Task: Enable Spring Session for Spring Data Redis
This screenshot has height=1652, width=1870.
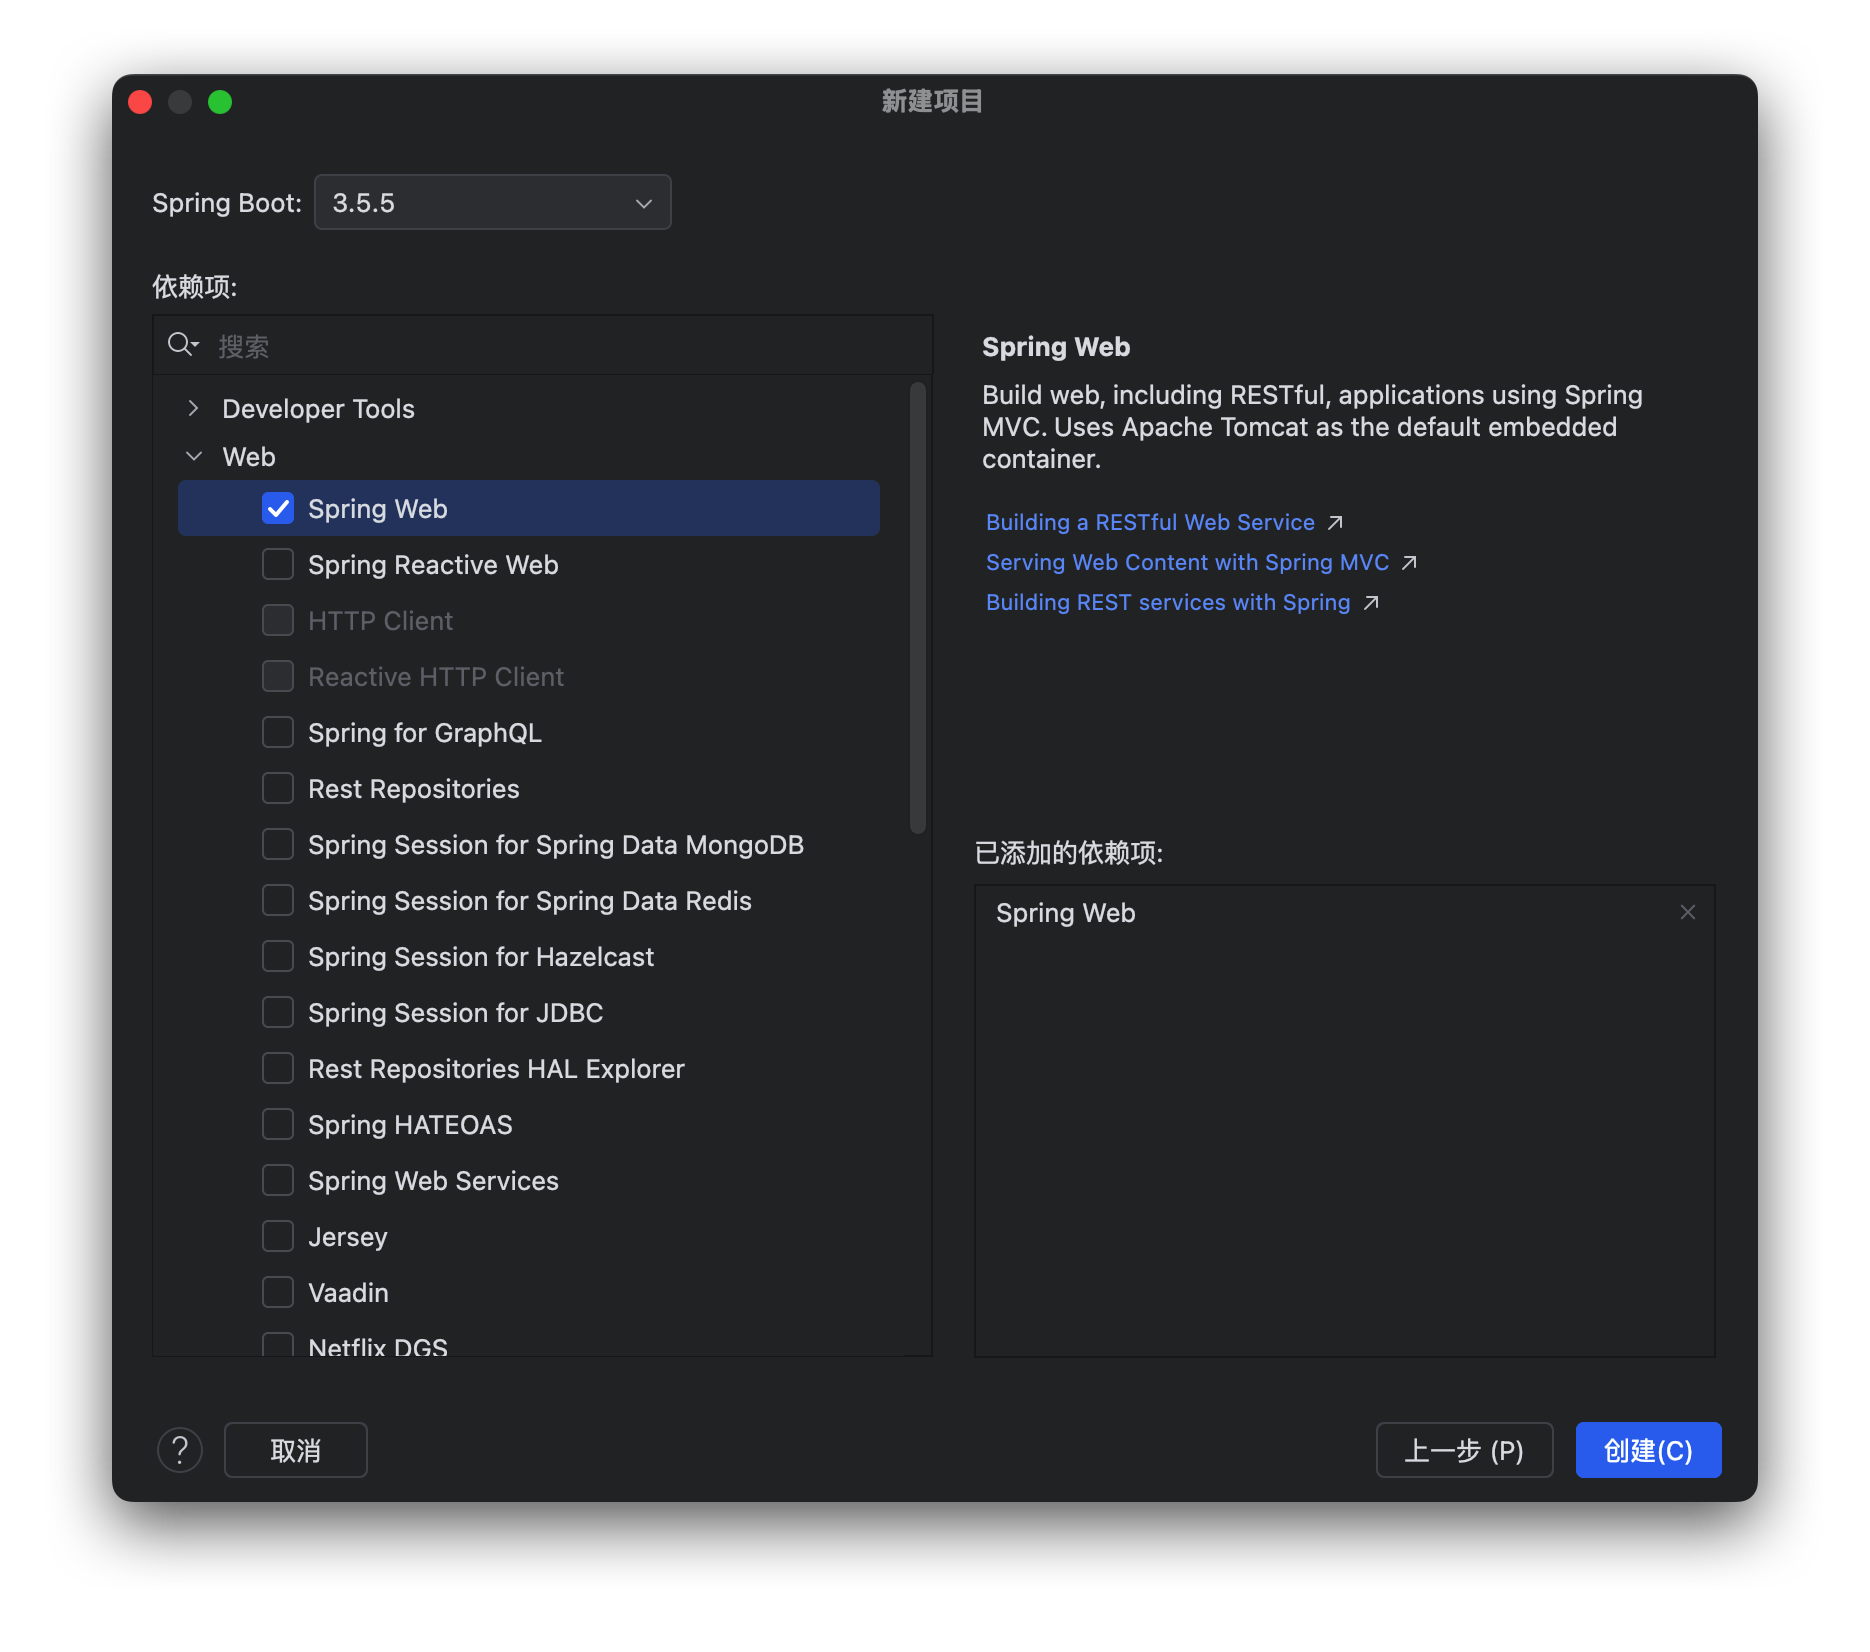Action: tap(278, 900)
